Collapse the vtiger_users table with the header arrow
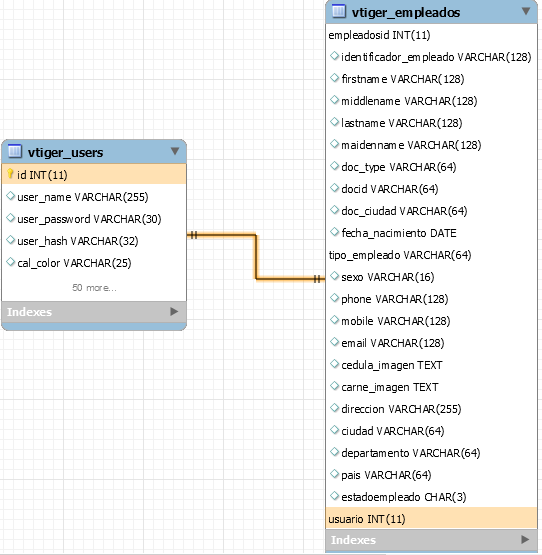Viewport: 542px width, 555px height. tap(175, 151)
